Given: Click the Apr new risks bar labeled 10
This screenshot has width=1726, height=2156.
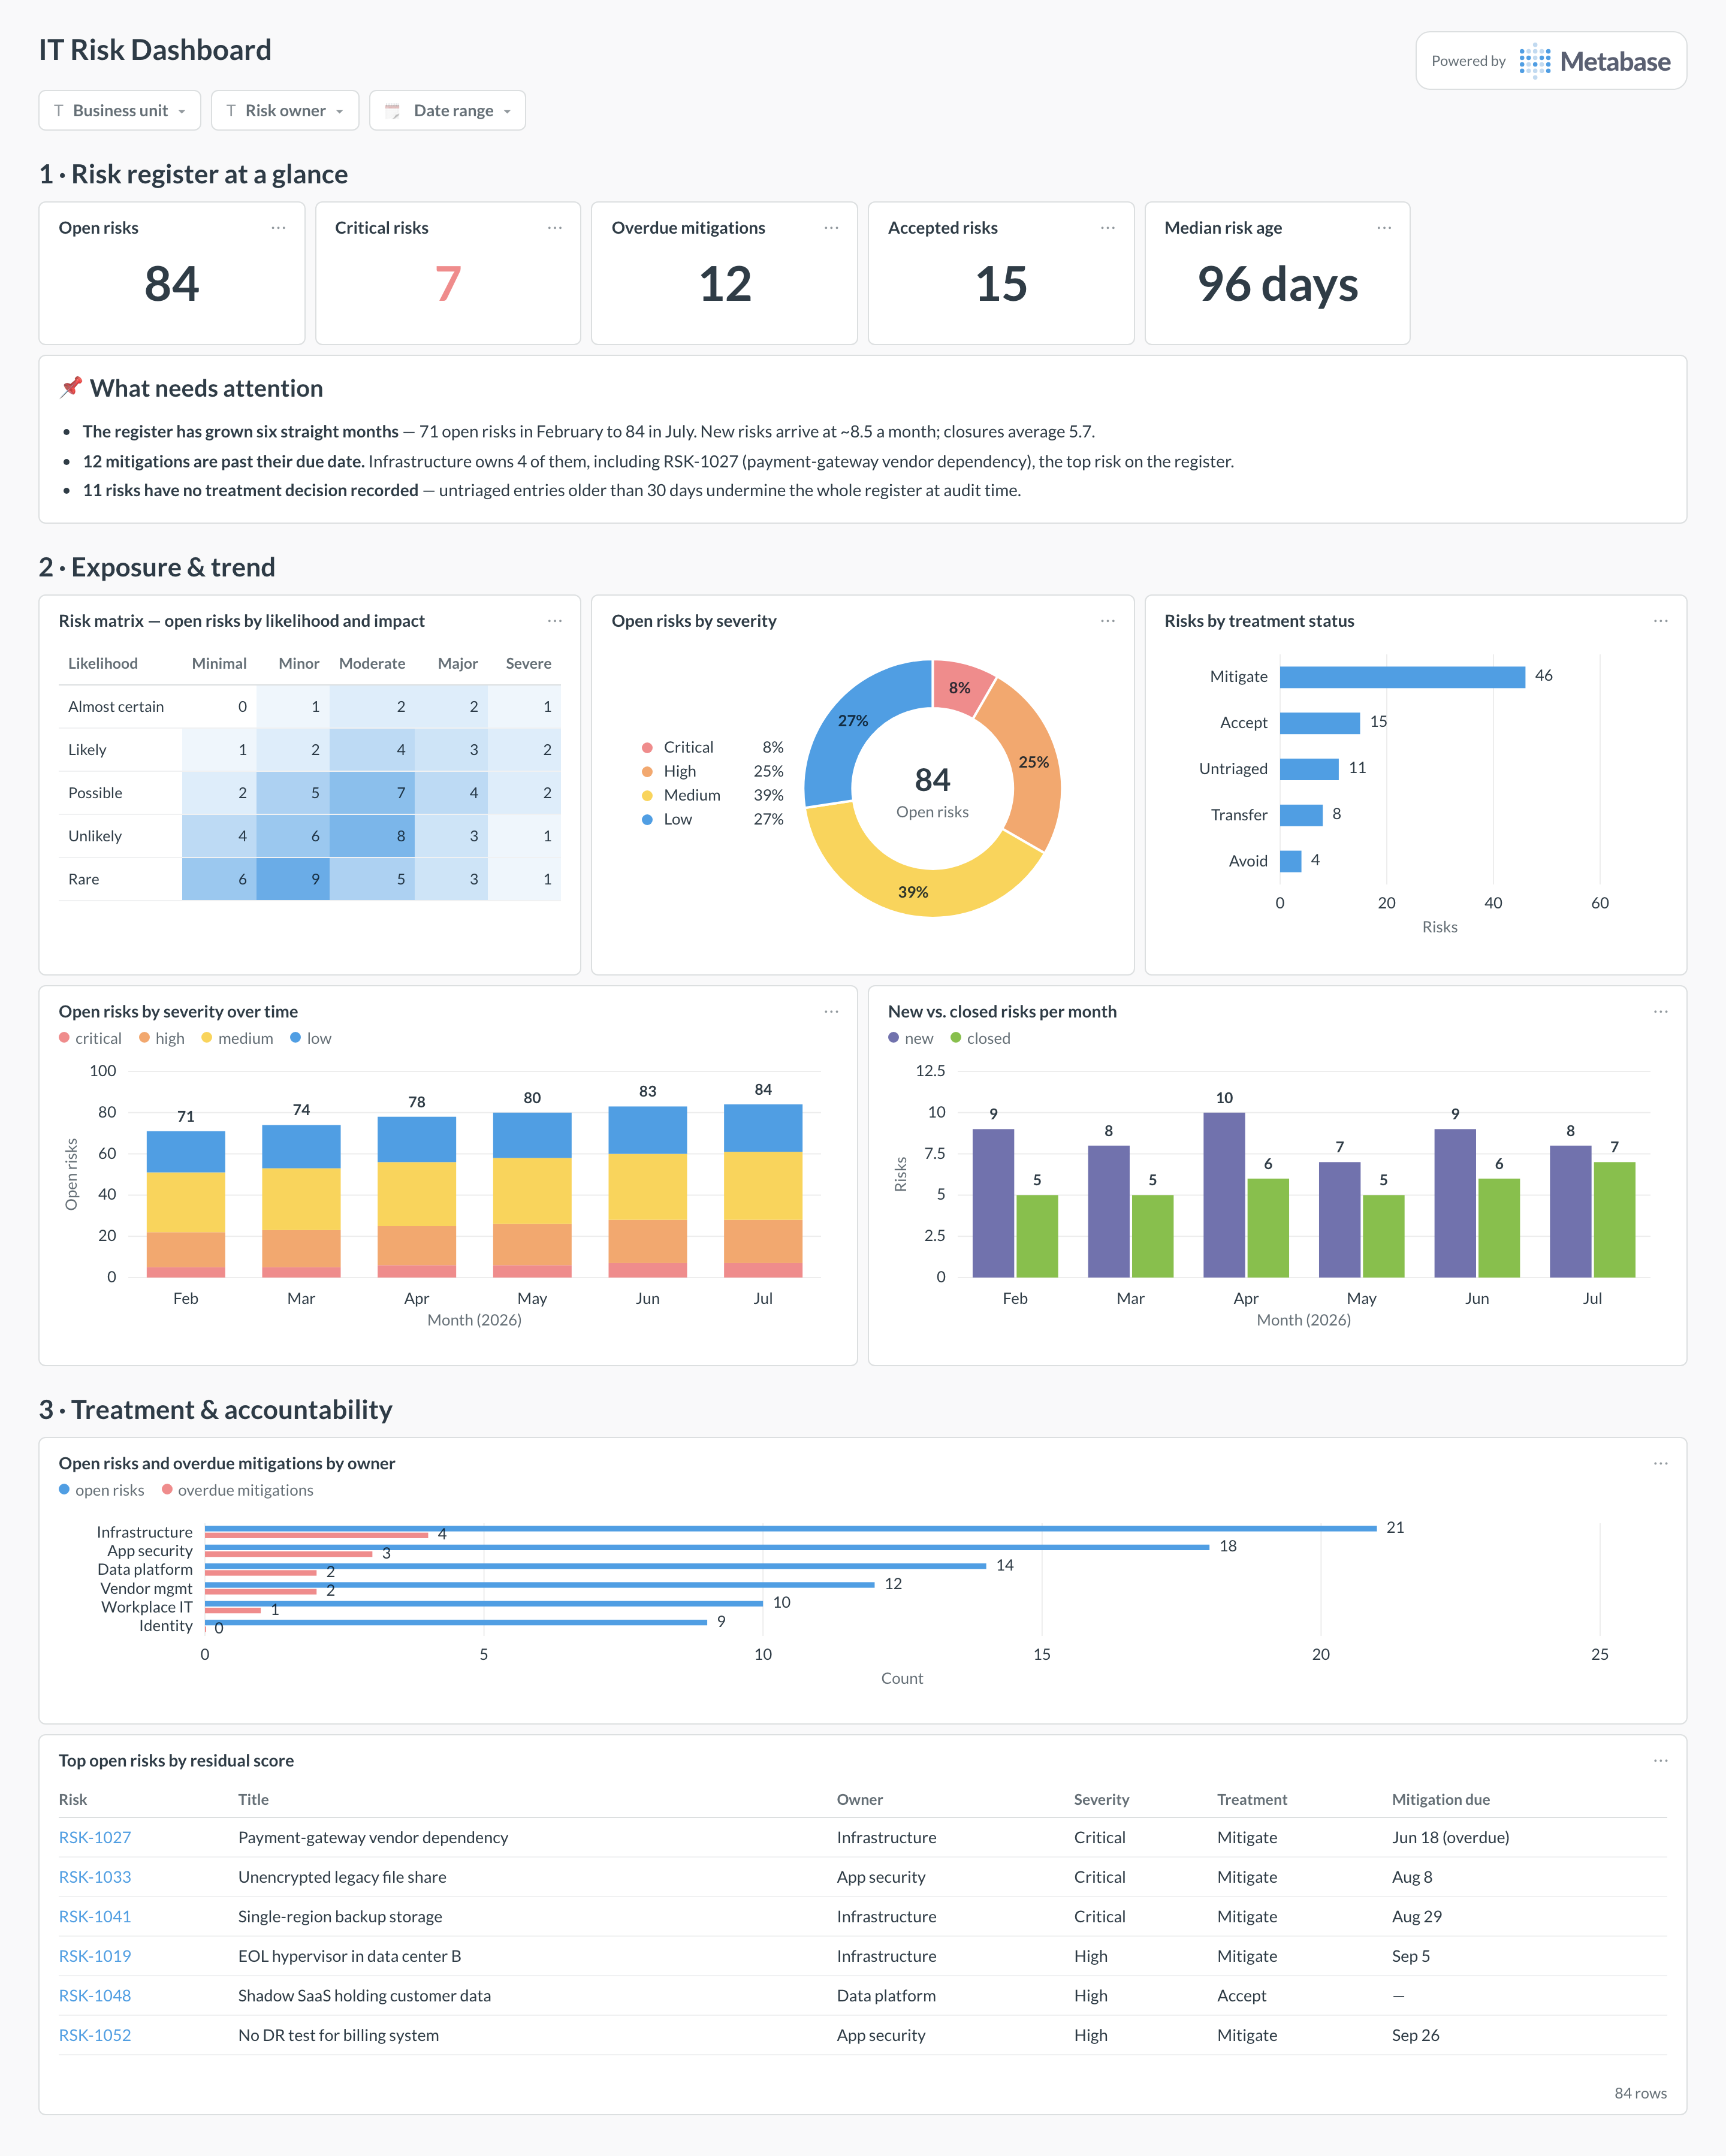Looking at the screenshot, I should click(x=1224, y=1195).
